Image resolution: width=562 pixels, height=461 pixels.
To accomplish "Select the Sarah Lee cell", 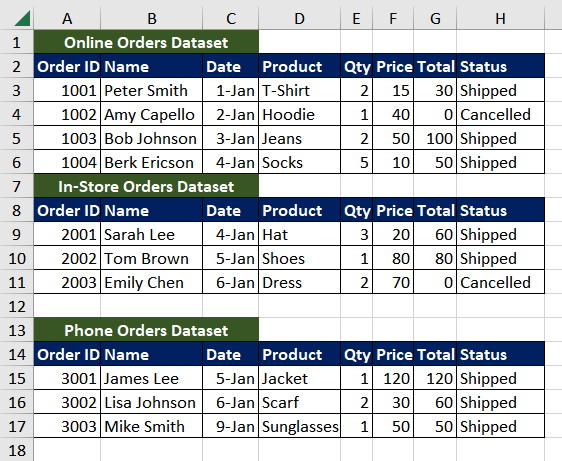I will click(152, 234).
